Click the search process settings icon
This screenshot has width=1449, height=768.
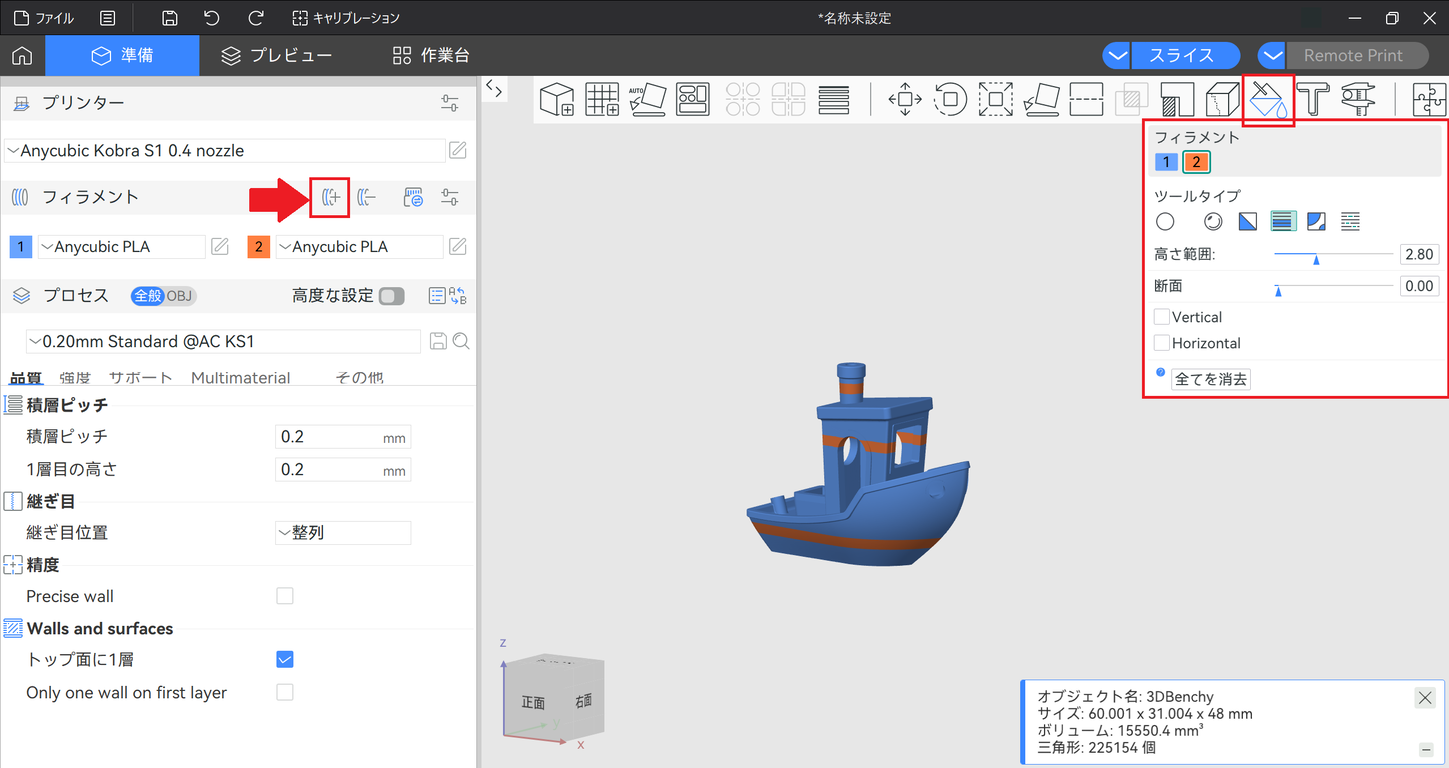coord(461,341)
